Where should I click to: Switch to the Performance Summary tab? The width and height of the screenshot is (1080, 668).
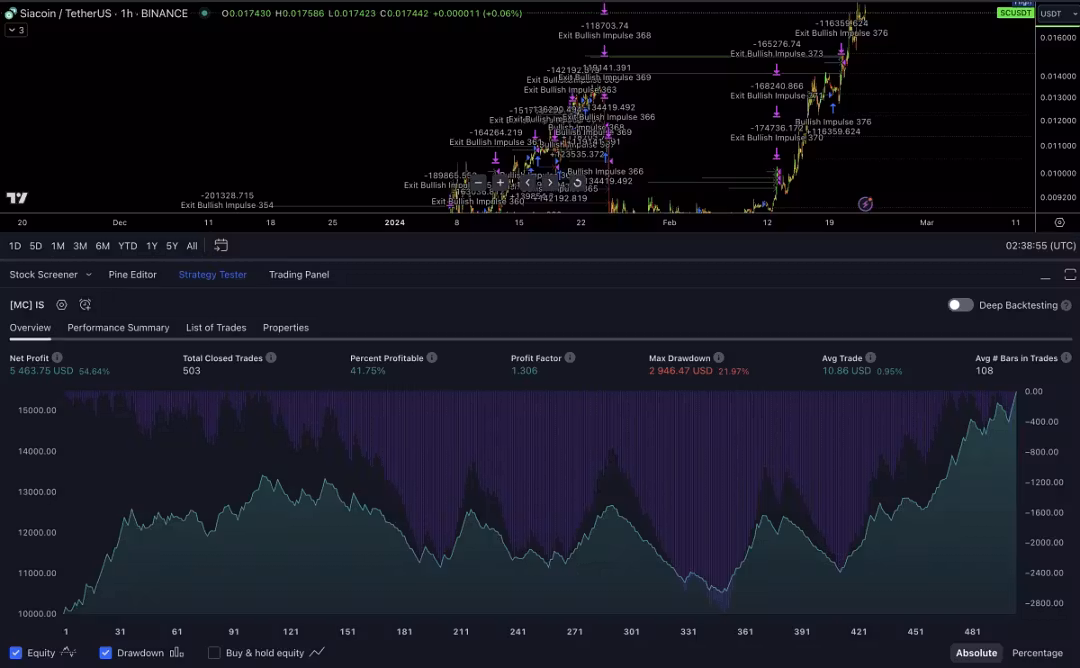coord(118,328)
